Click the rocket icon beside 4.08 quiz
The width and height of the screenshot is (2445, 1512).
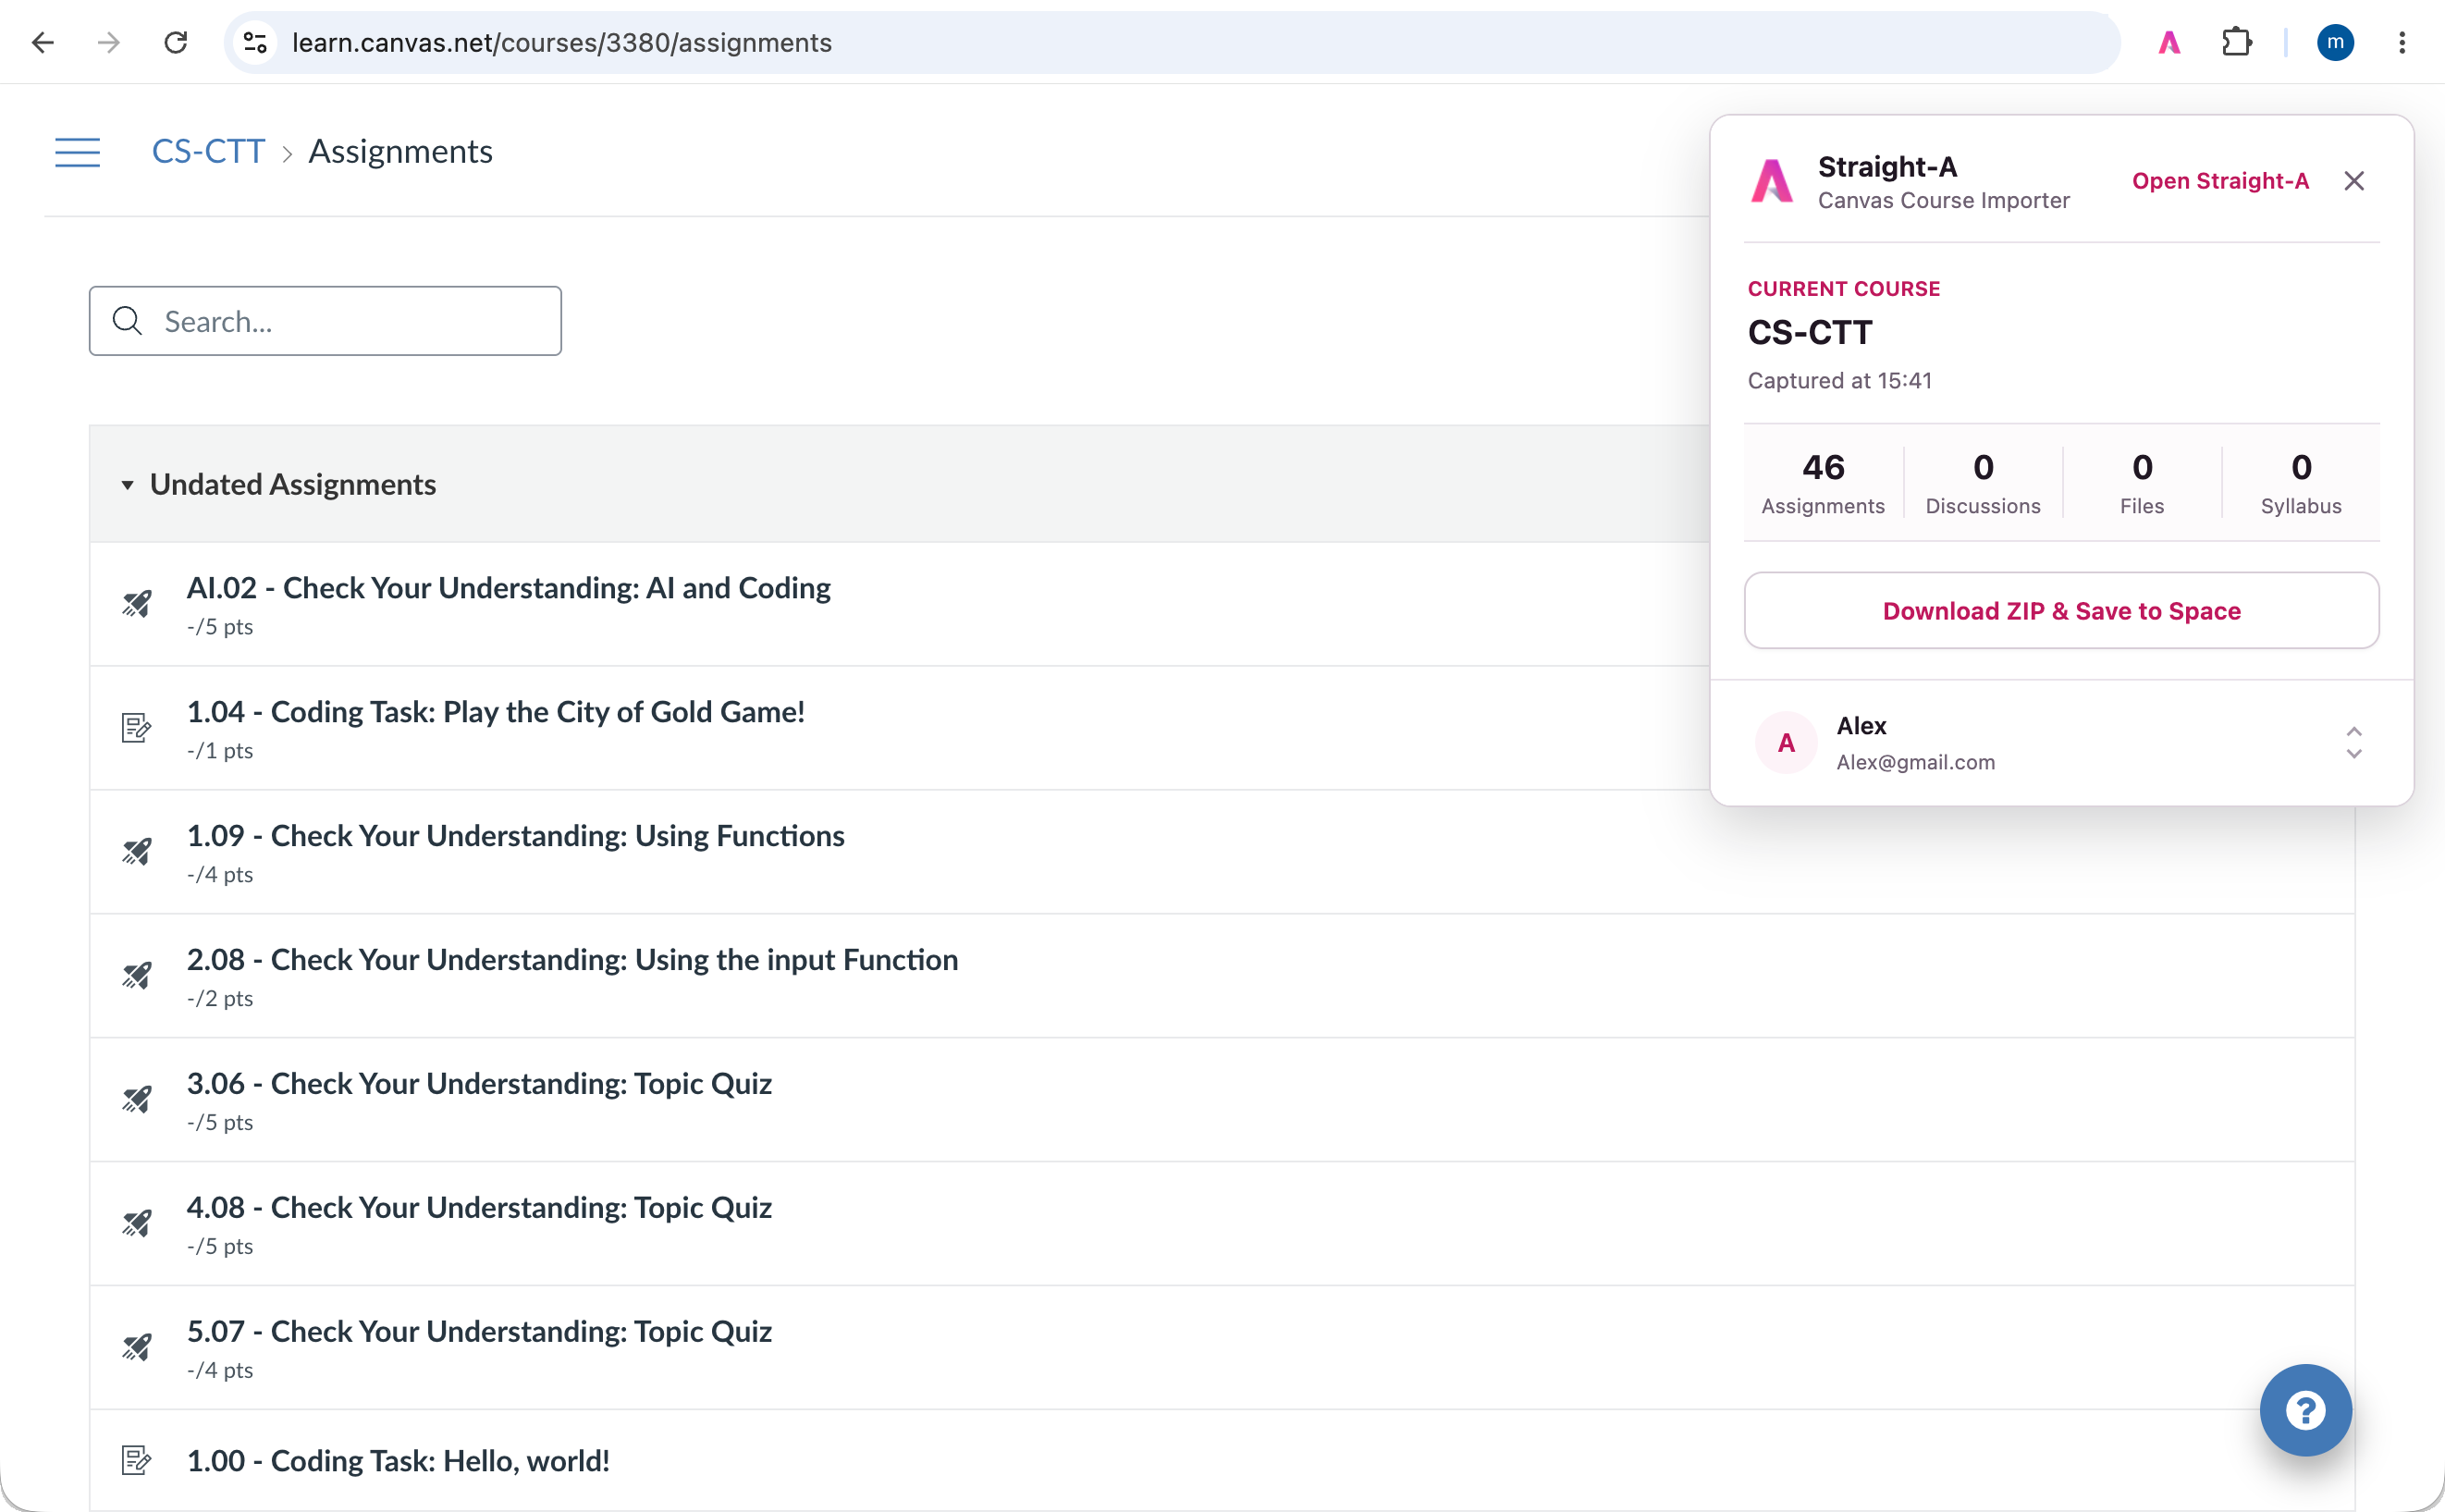tap(136, 1224)
